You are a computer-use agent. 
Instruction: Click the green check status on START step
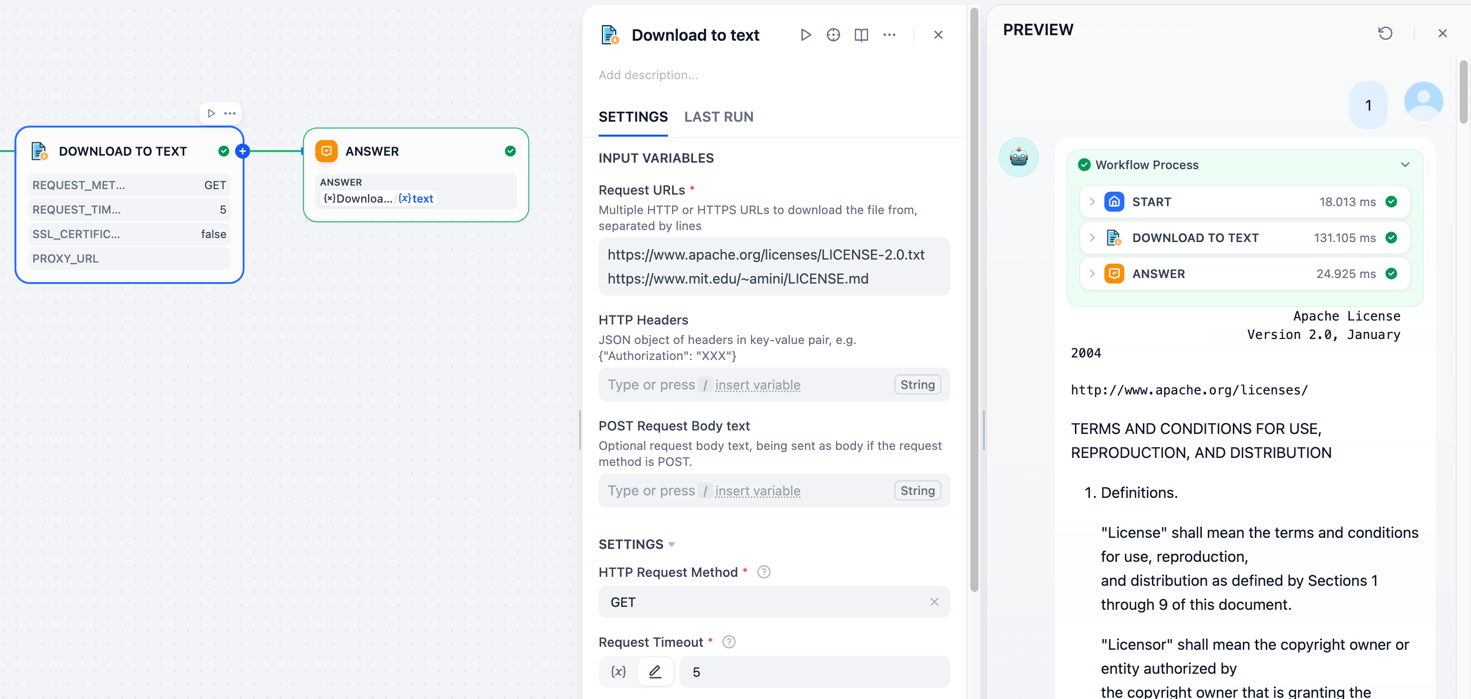coord(1391,202)
